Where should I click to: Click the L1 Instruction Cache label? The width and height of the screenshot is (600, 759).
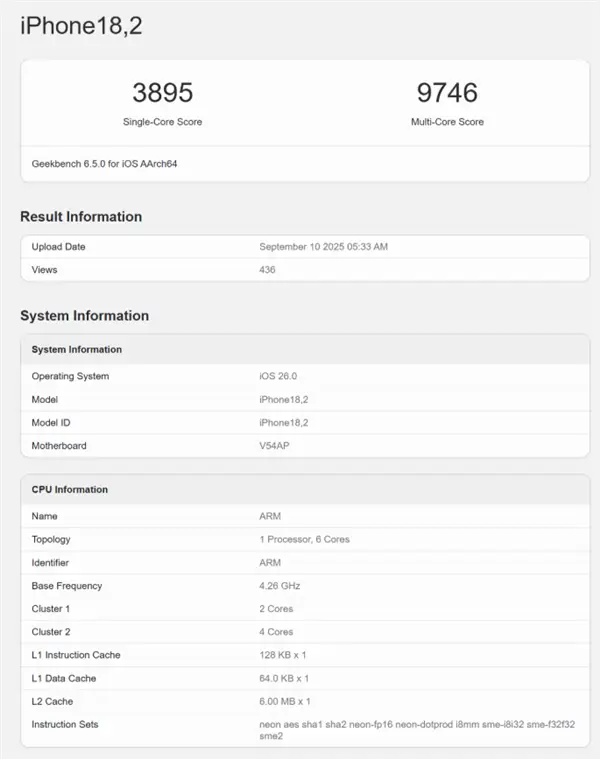coord(76,655)
